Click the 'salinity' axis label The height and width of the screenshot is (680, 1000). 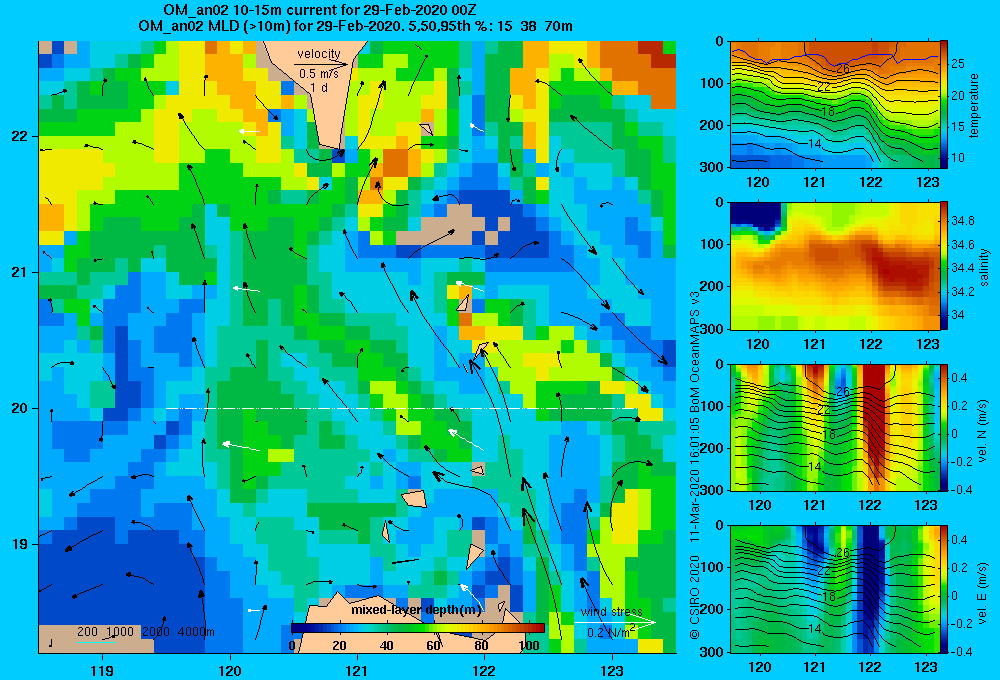(984, 267)
